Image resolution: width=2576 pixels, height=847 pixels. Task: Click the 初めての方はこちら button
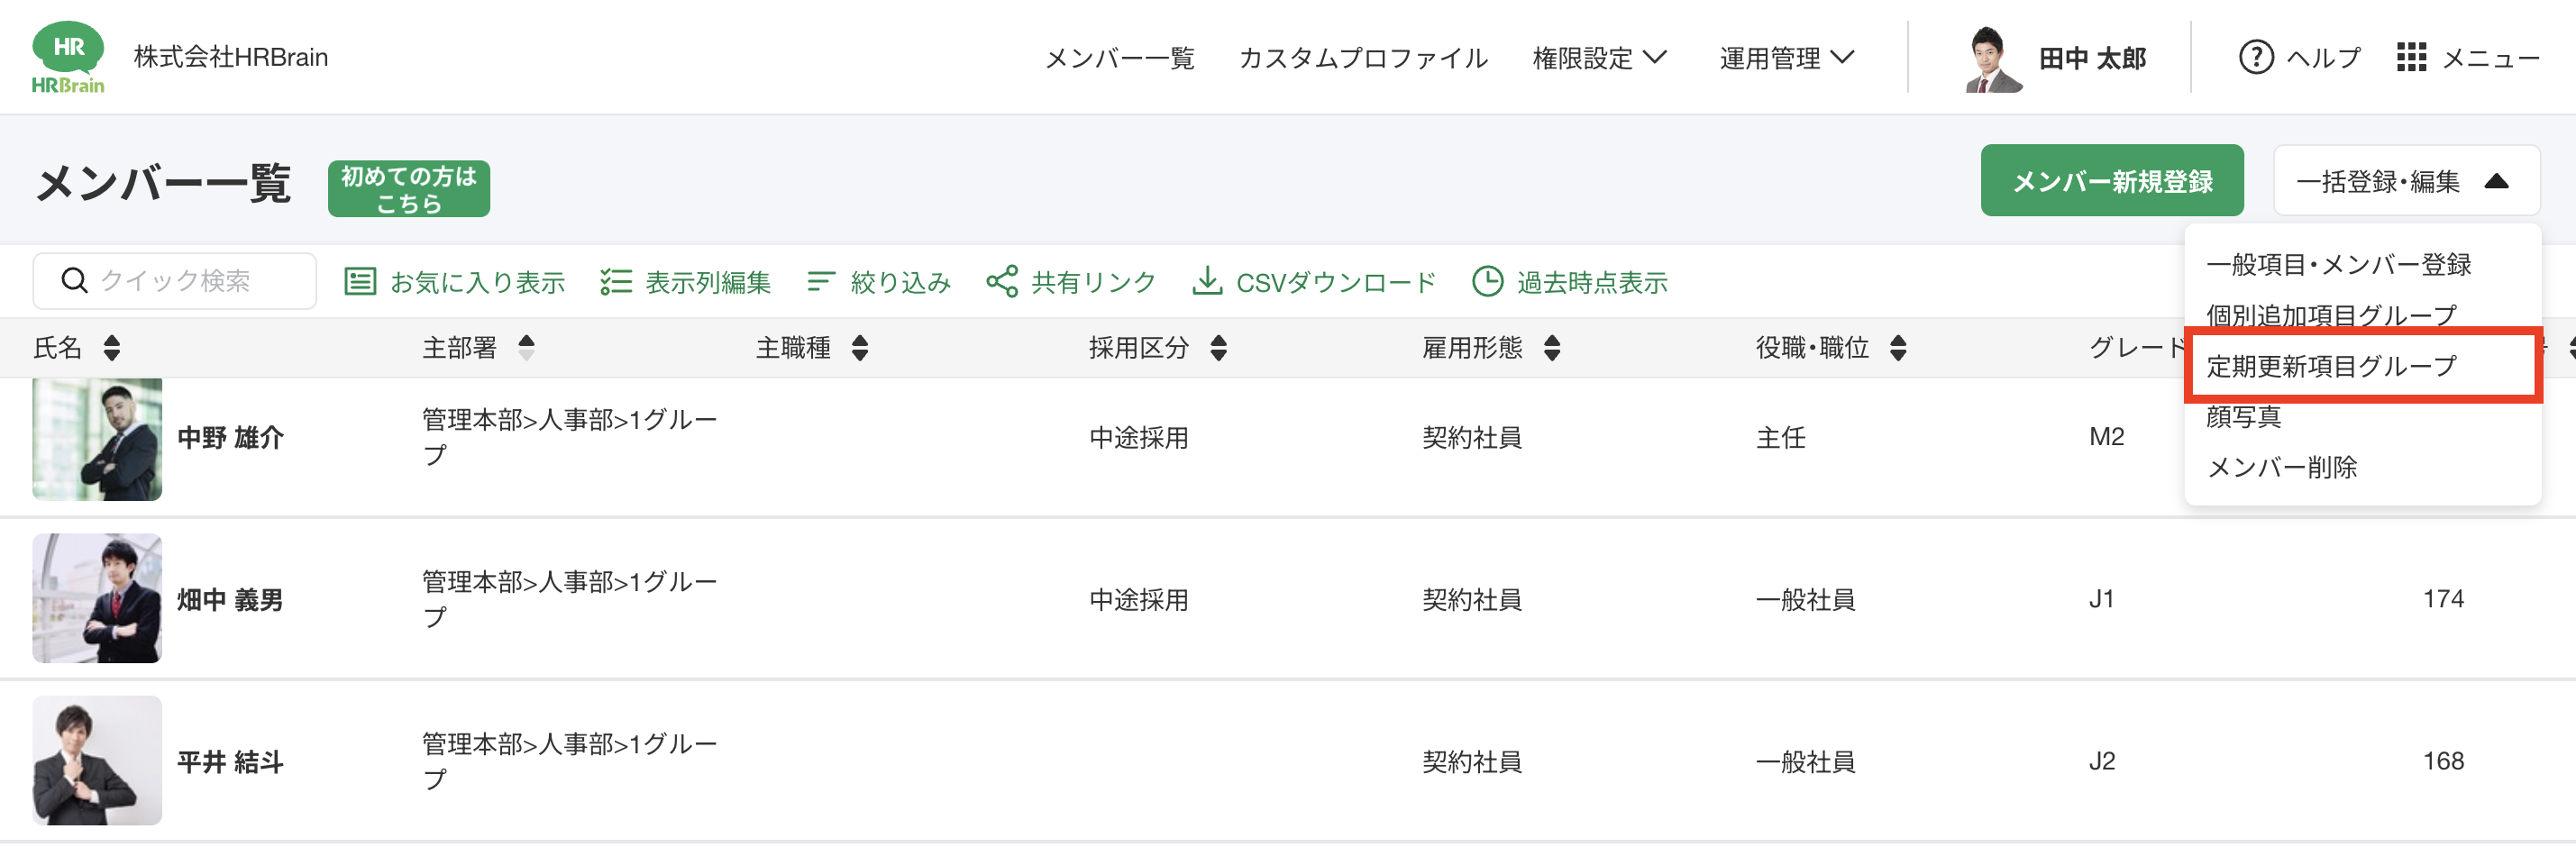click(408, 189)
